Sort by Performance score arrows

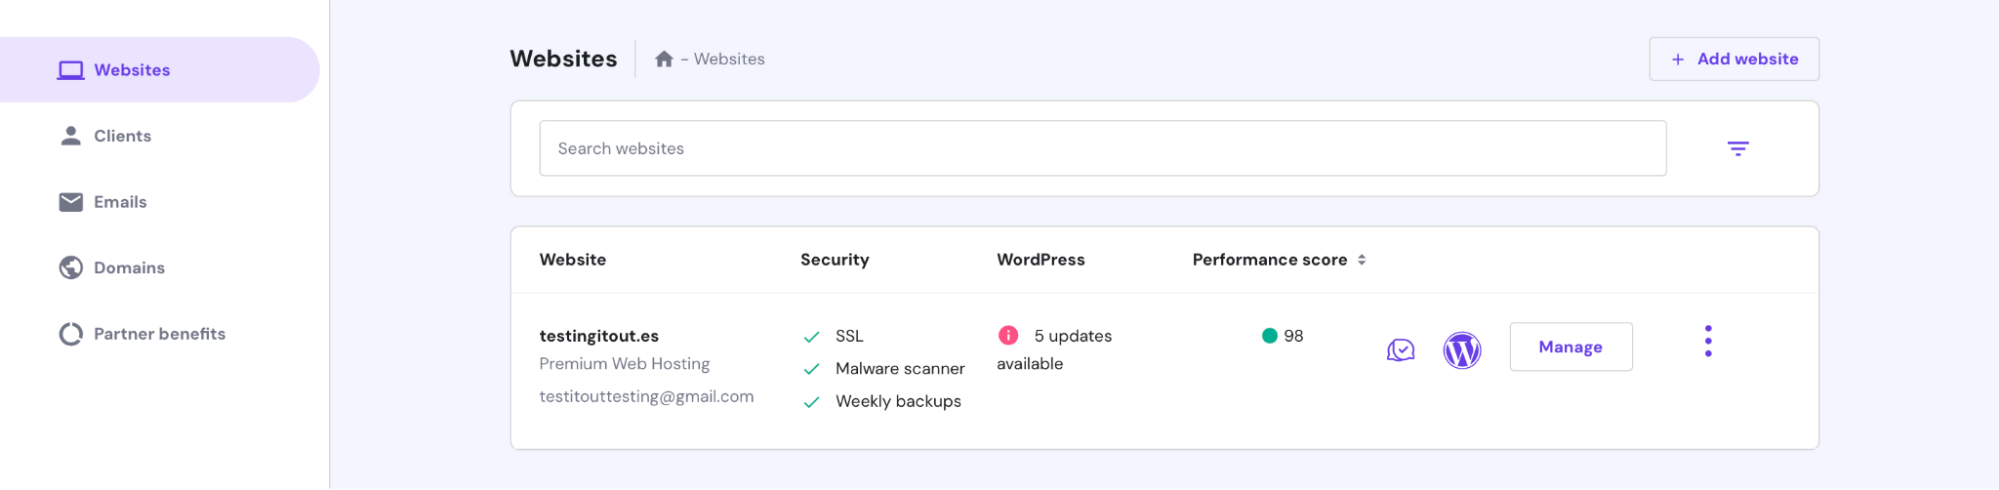pyautogui.click(x=1361, y=260)
